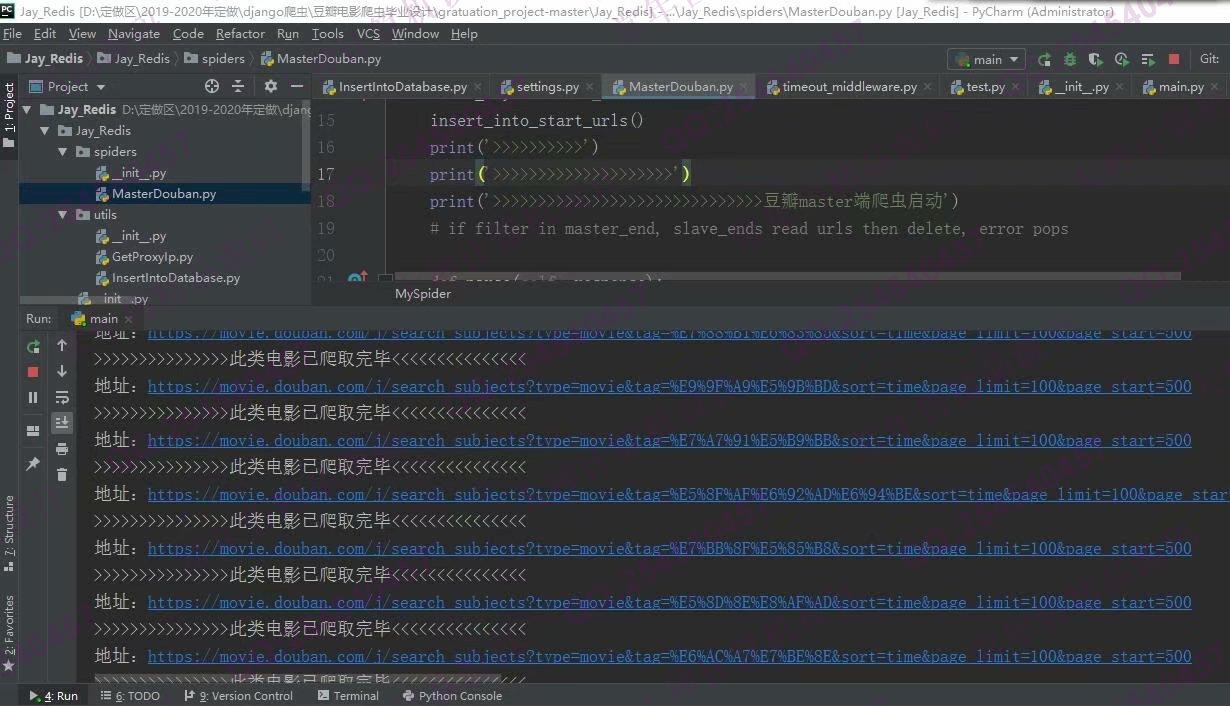Open the Terminal tool window

[x=348, y=696]
